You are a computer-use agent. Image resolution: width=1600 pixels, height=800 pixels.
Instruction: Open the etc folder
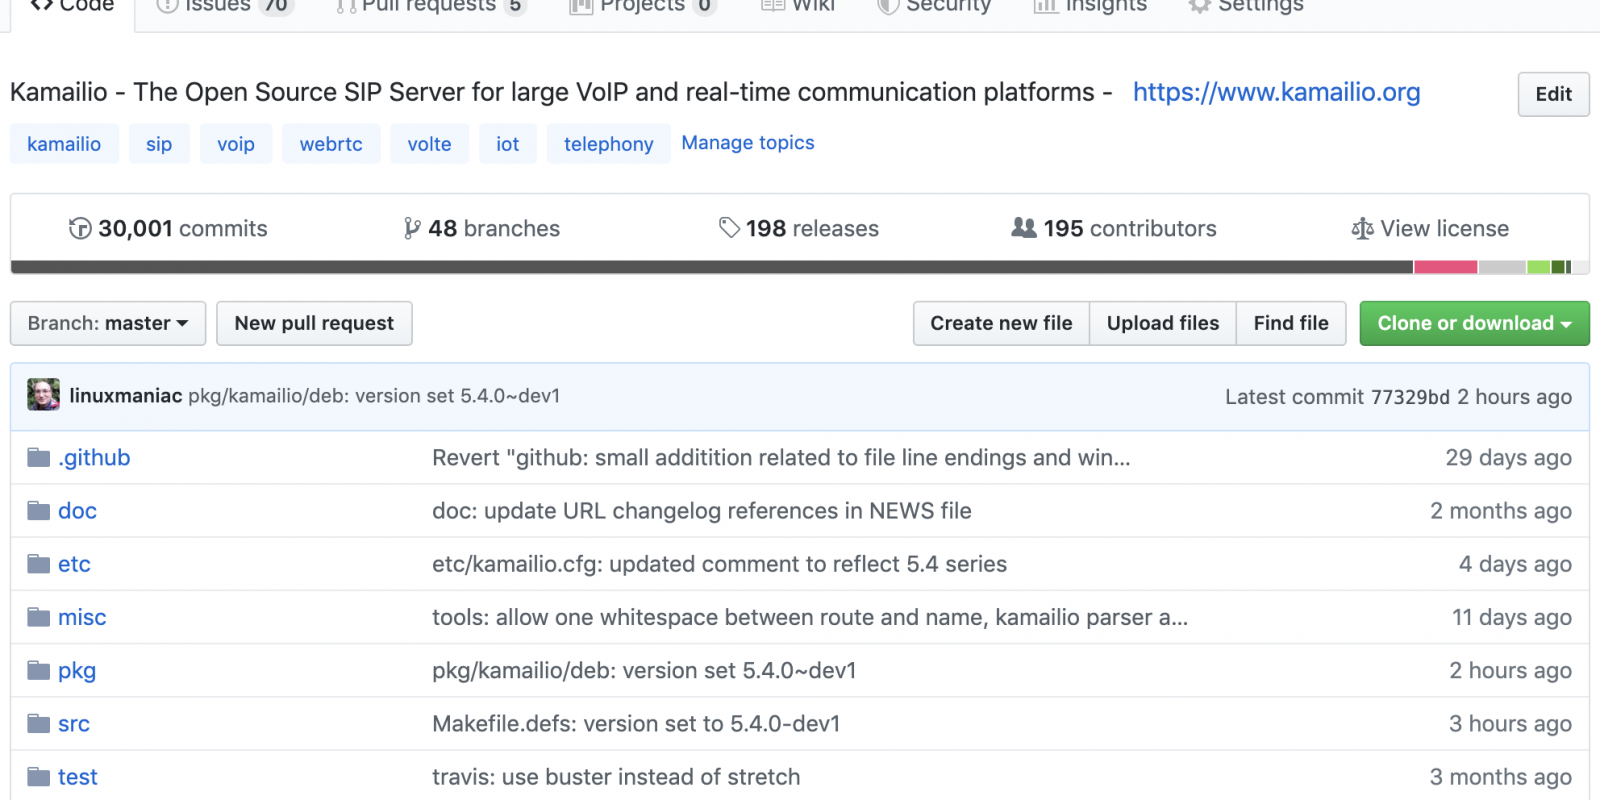coord(74,564)
